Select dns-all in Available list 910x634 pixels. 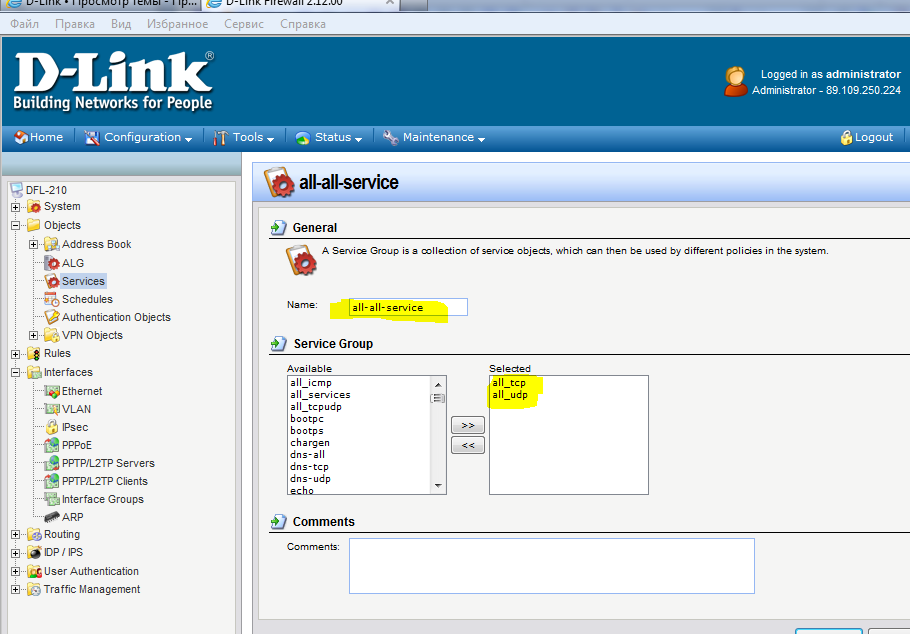point(308,455)
